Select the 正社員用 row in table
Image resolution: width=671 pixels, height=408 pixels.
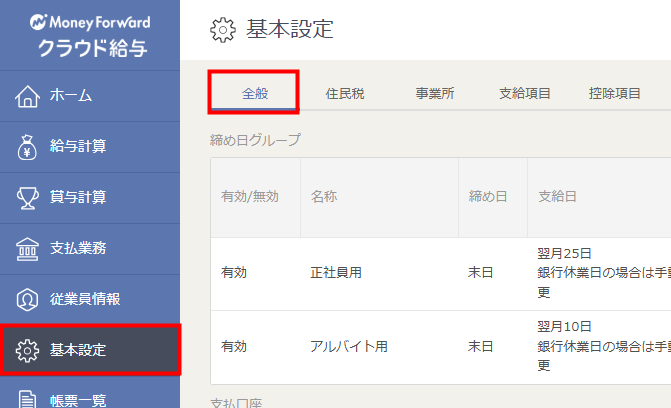(336, 273)
